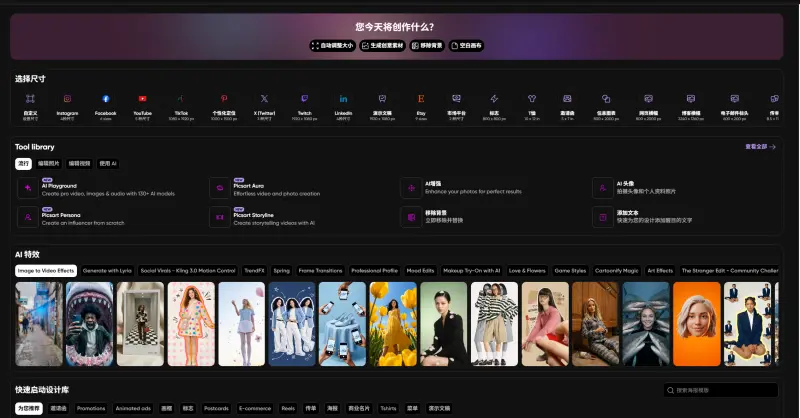800x418 pixels.
Task: Select the LinkedIn size icon
Action: [x=343, y=99]
